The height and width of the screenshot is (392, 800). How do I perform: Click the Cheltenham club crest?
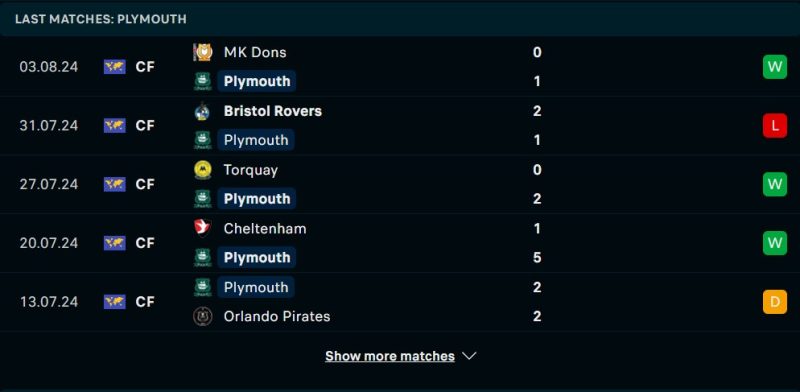click(203, 228)
